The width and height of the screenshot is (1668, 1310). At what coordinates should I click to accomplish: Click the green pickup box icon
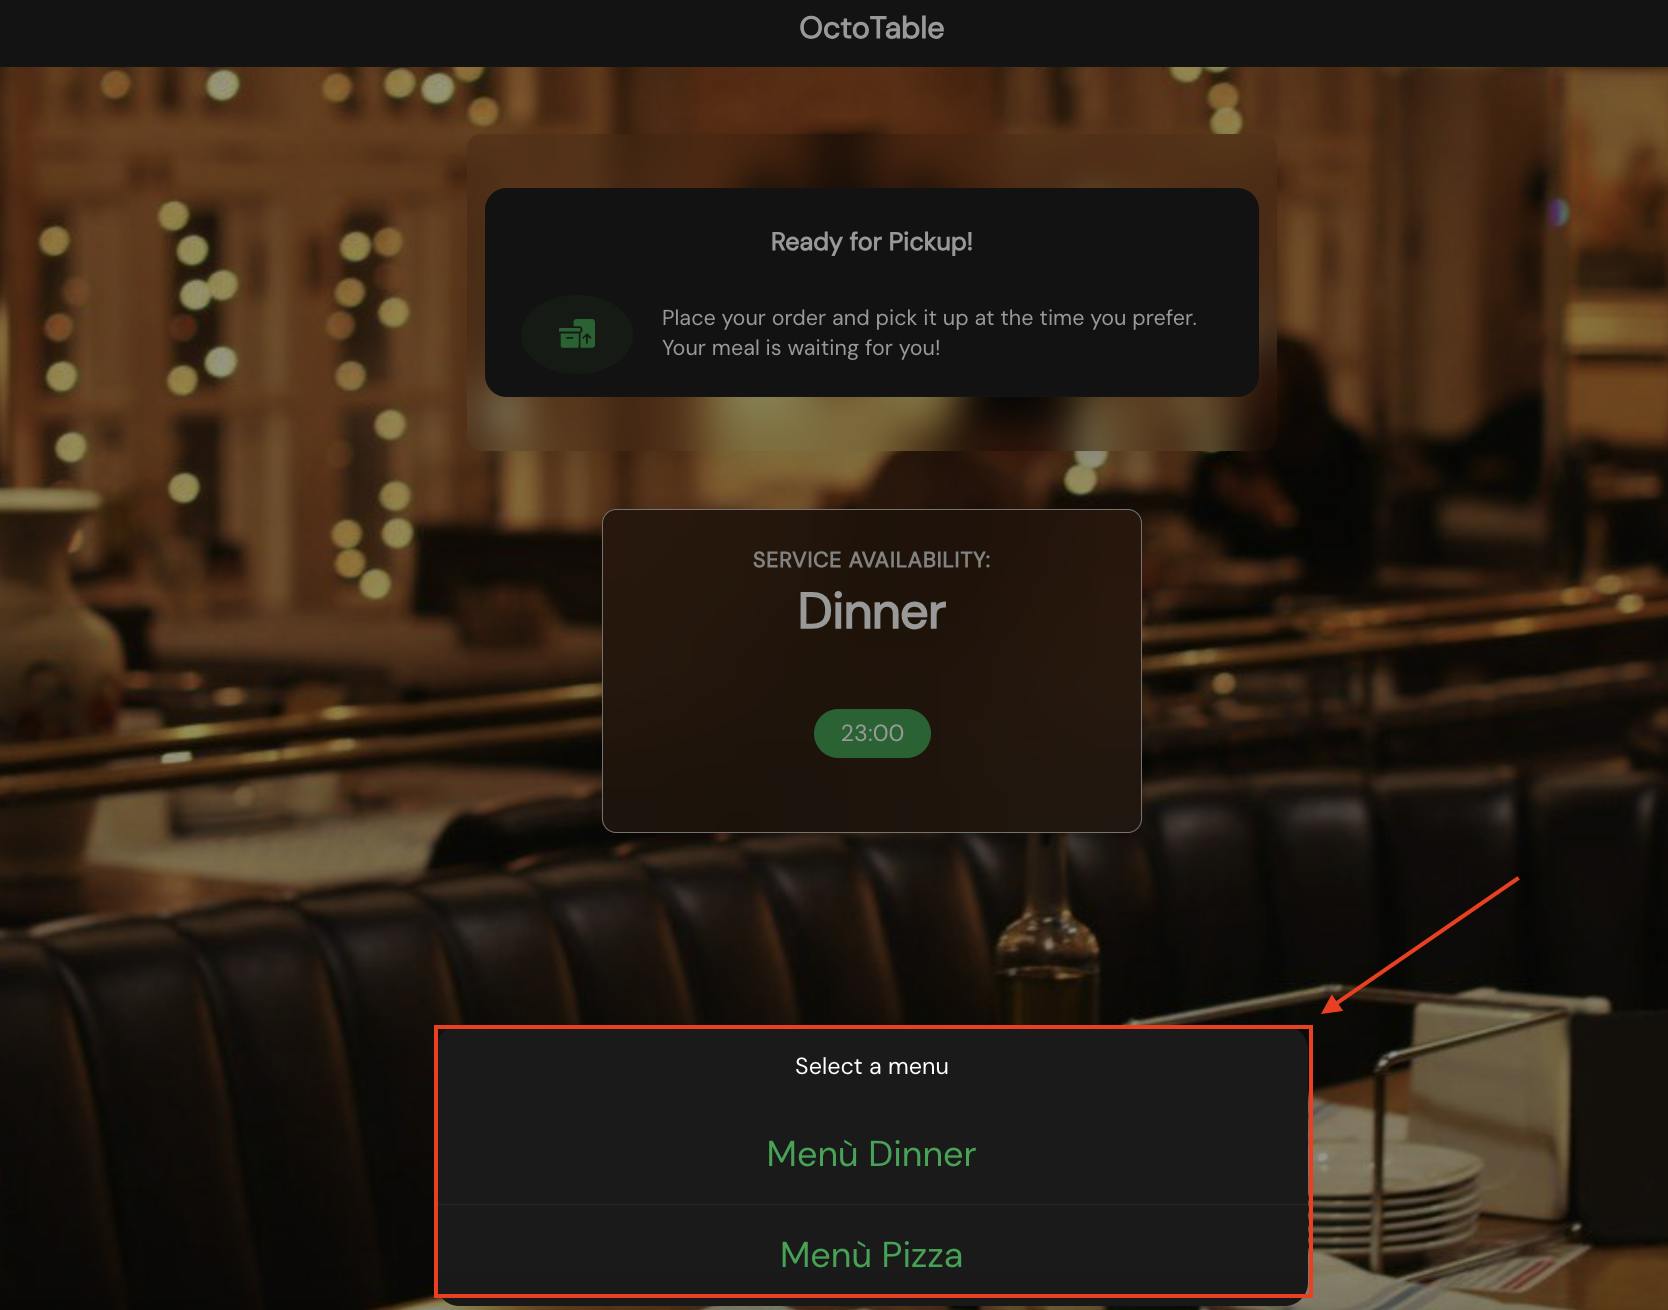577,334
